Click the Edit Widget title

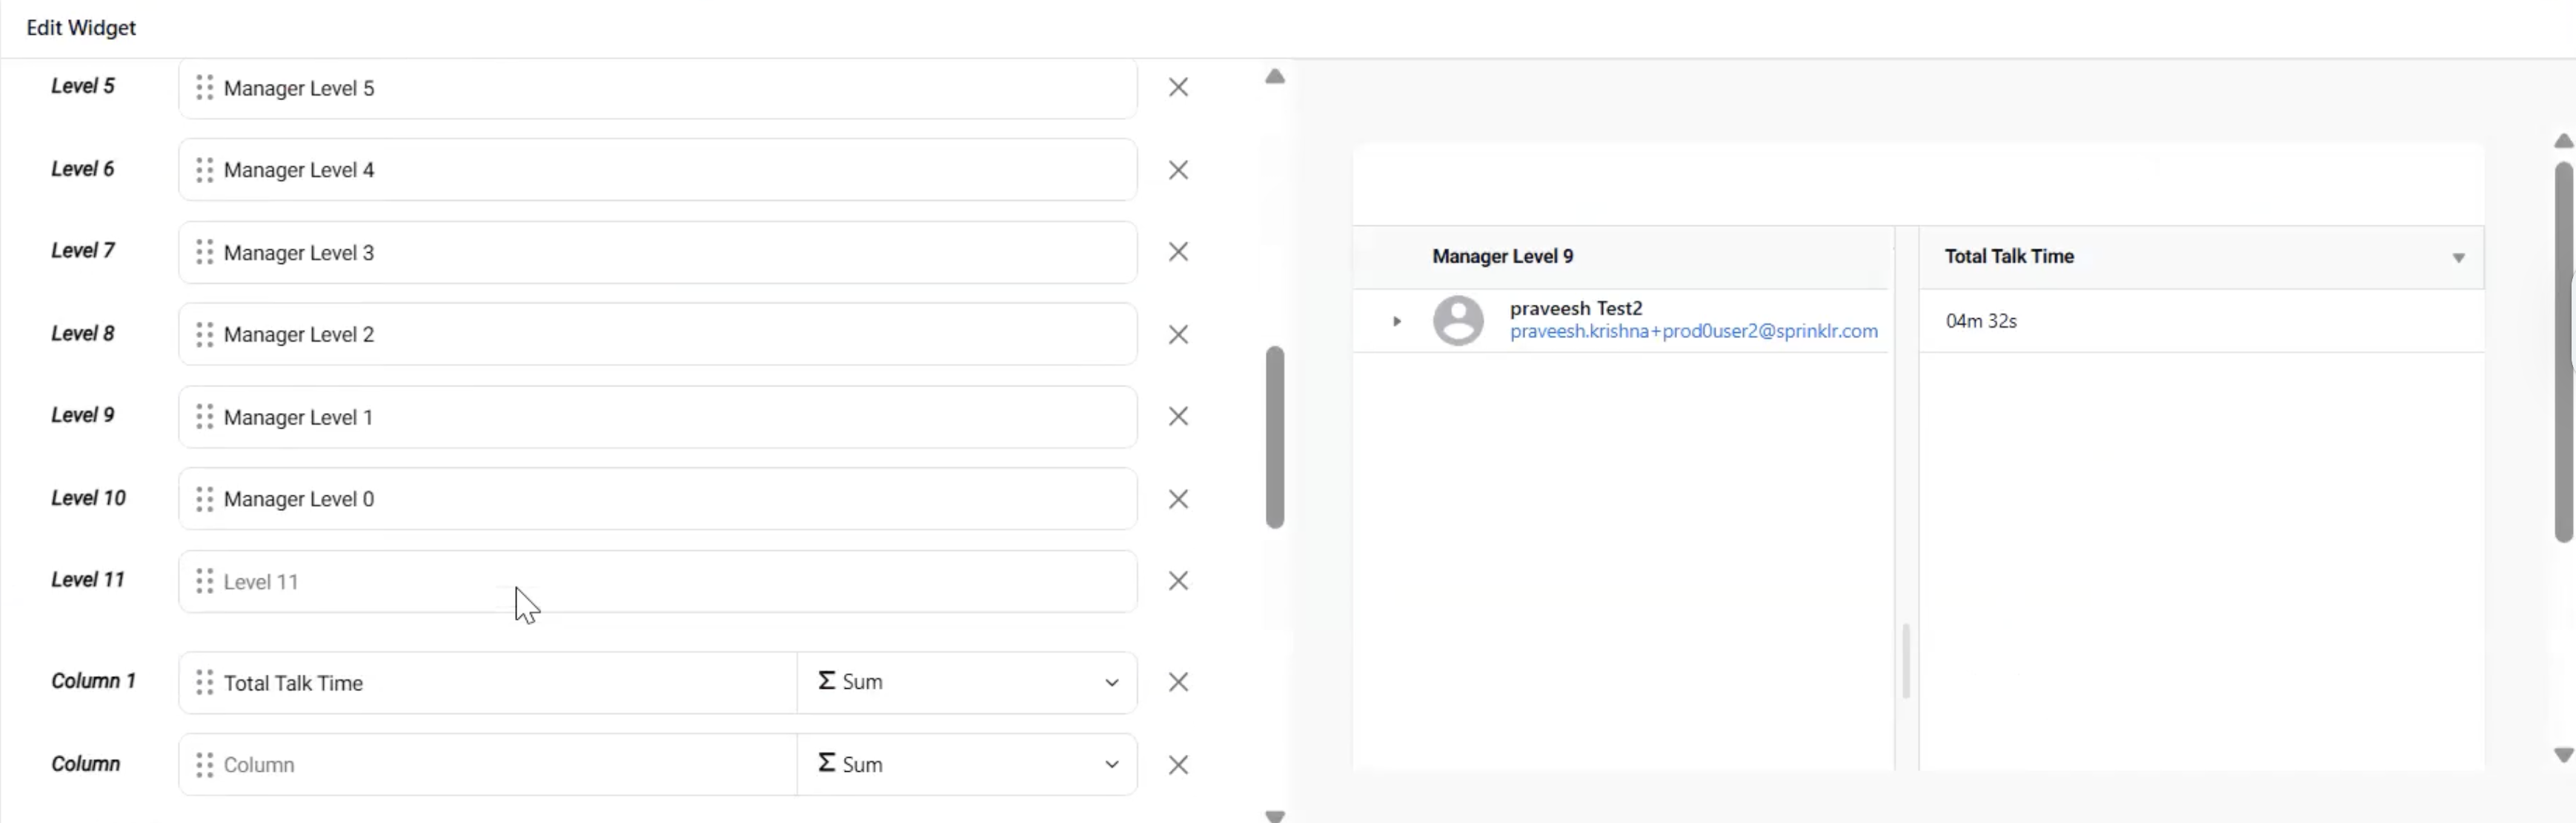81,28
